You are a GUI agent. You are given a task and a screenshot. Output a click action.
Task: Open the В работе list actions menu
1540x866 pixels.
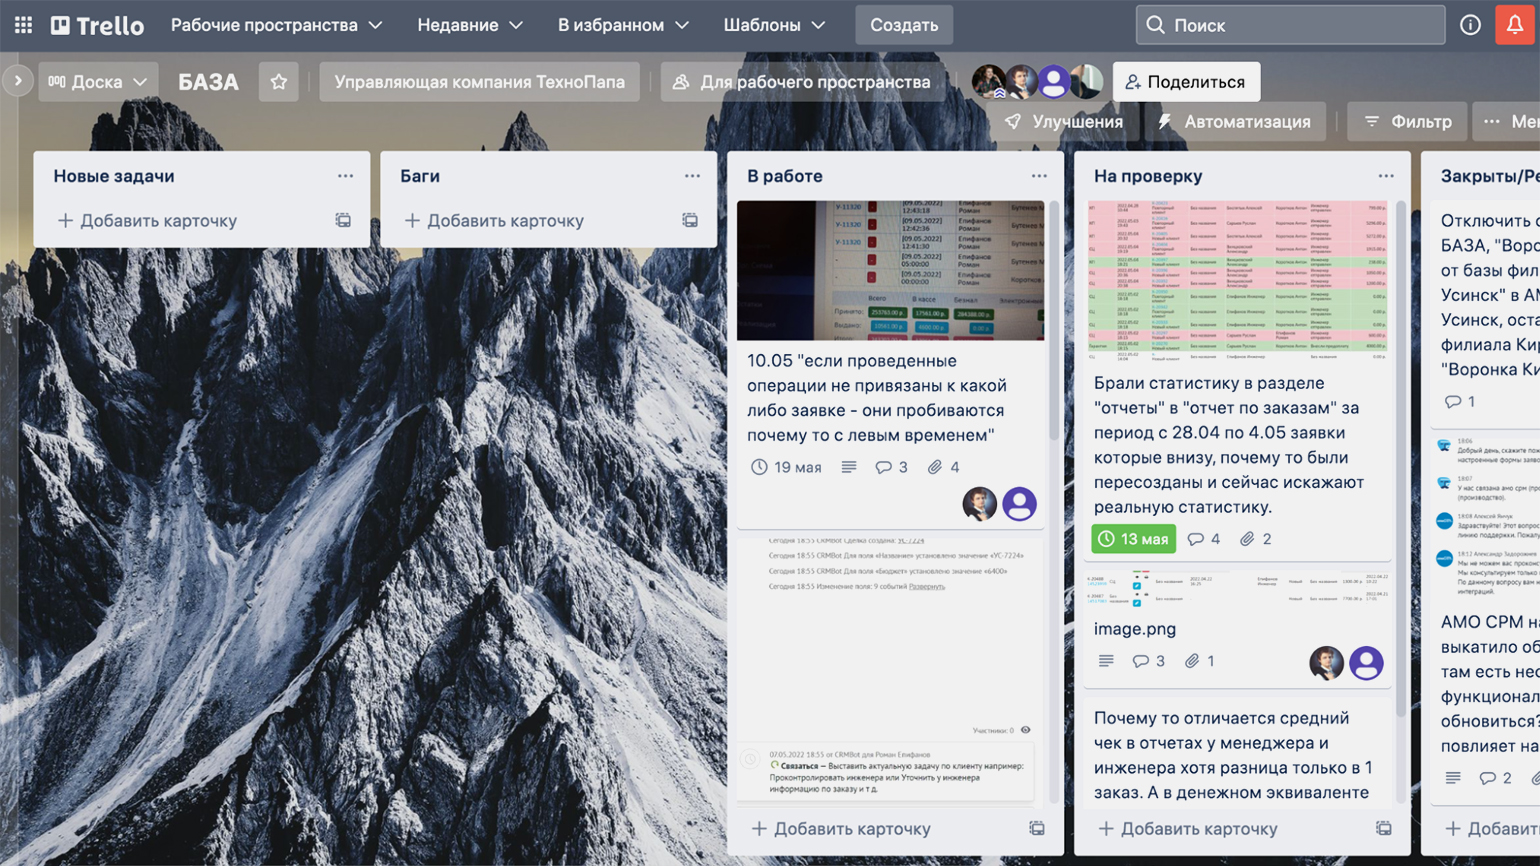1039,176
